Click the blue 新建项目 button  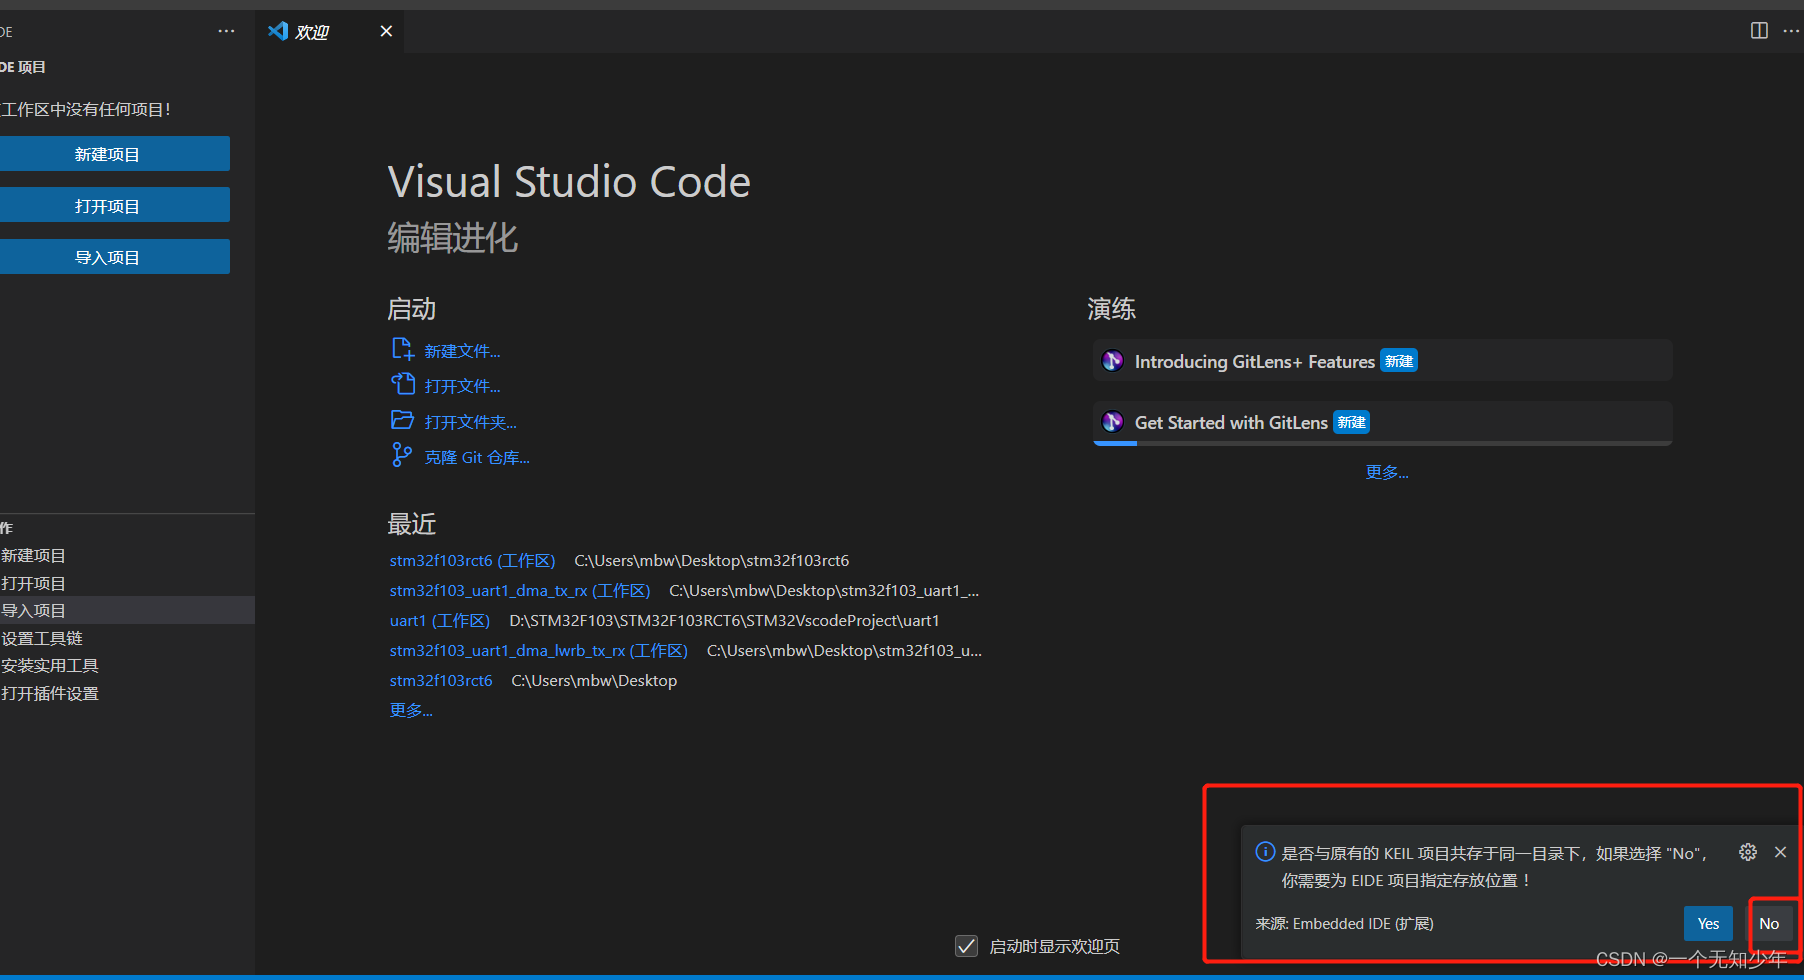[114, 154]
